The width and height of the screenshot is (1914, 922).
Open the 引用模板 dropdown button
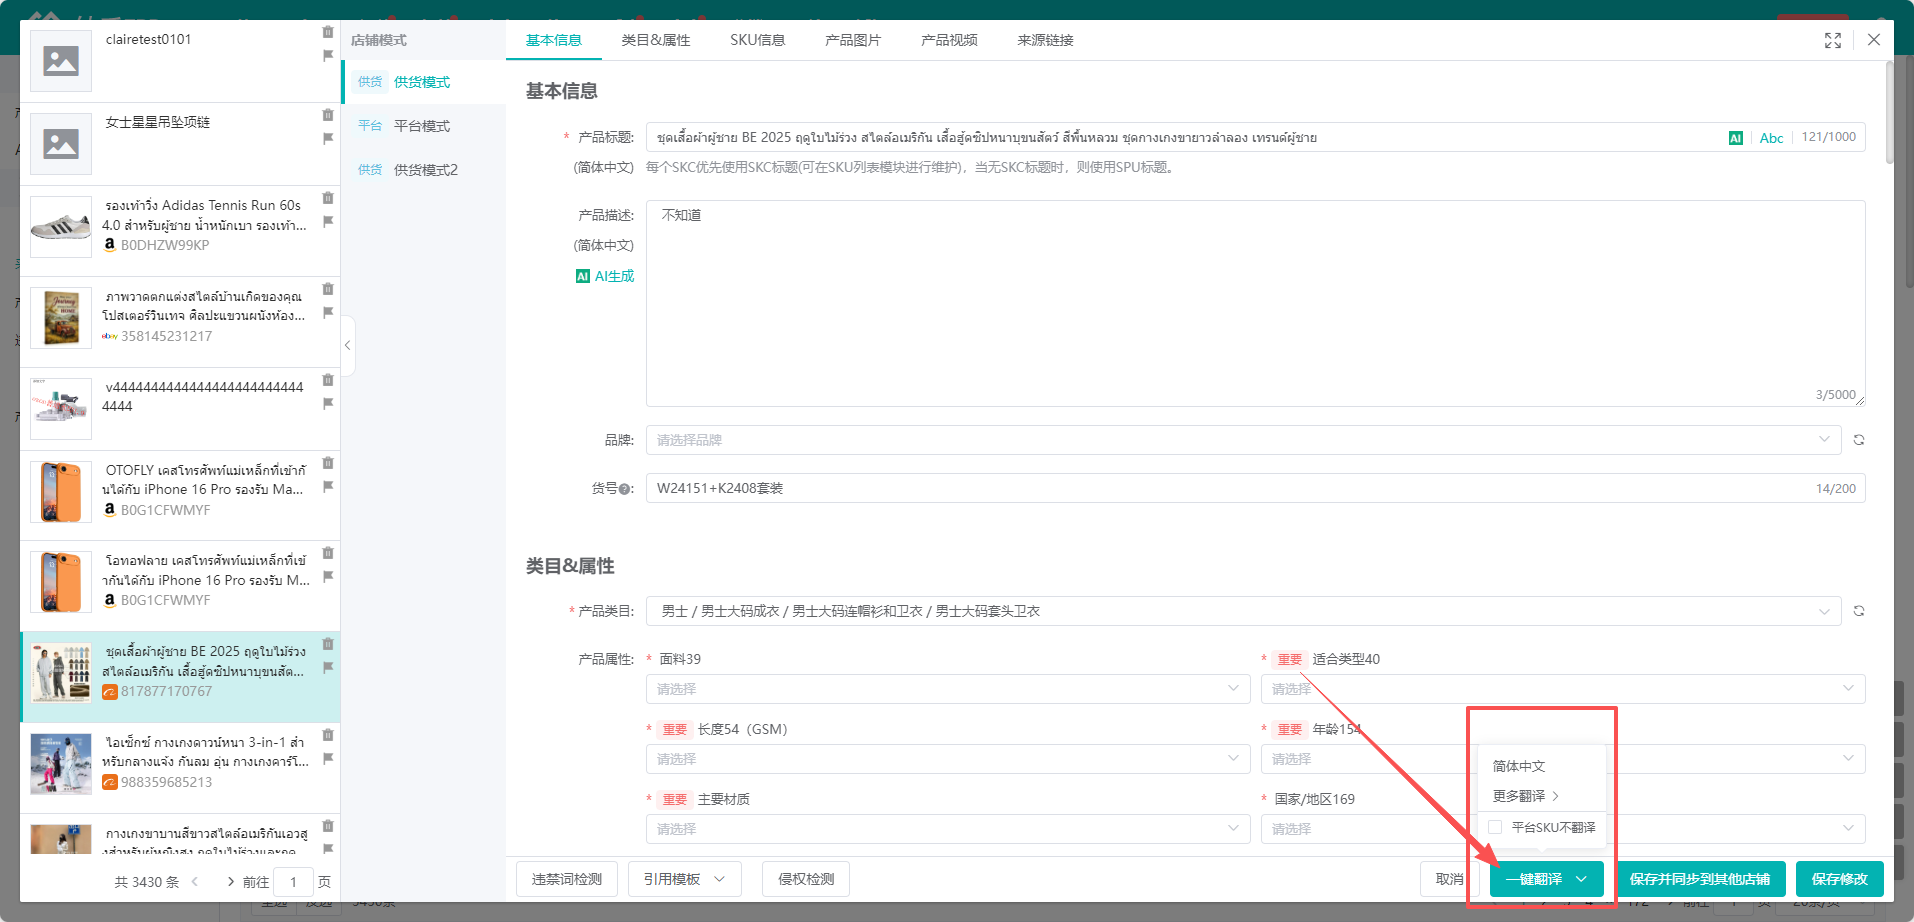tap(684, 879)
